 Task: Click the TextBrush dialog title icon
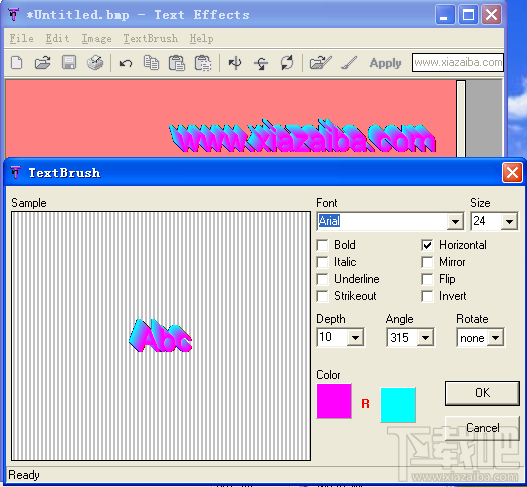pos(16,172)
